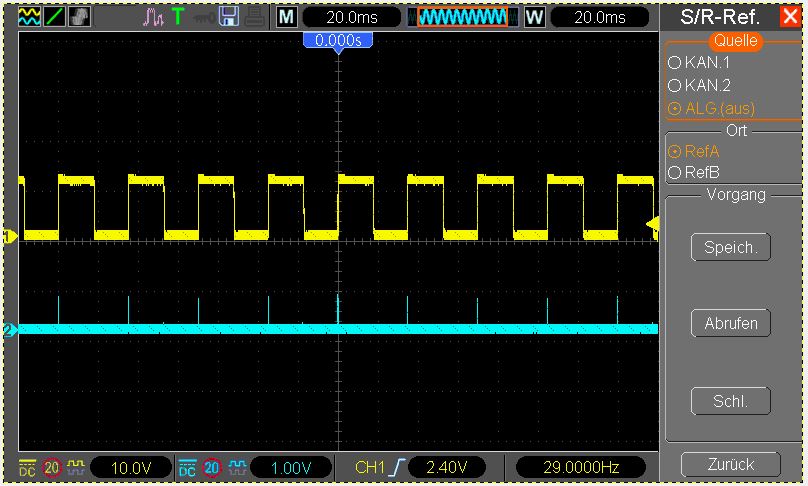This screenshot has width=808, height=486.
Task: Click the M main timebase icon
Action: point(286,18)
